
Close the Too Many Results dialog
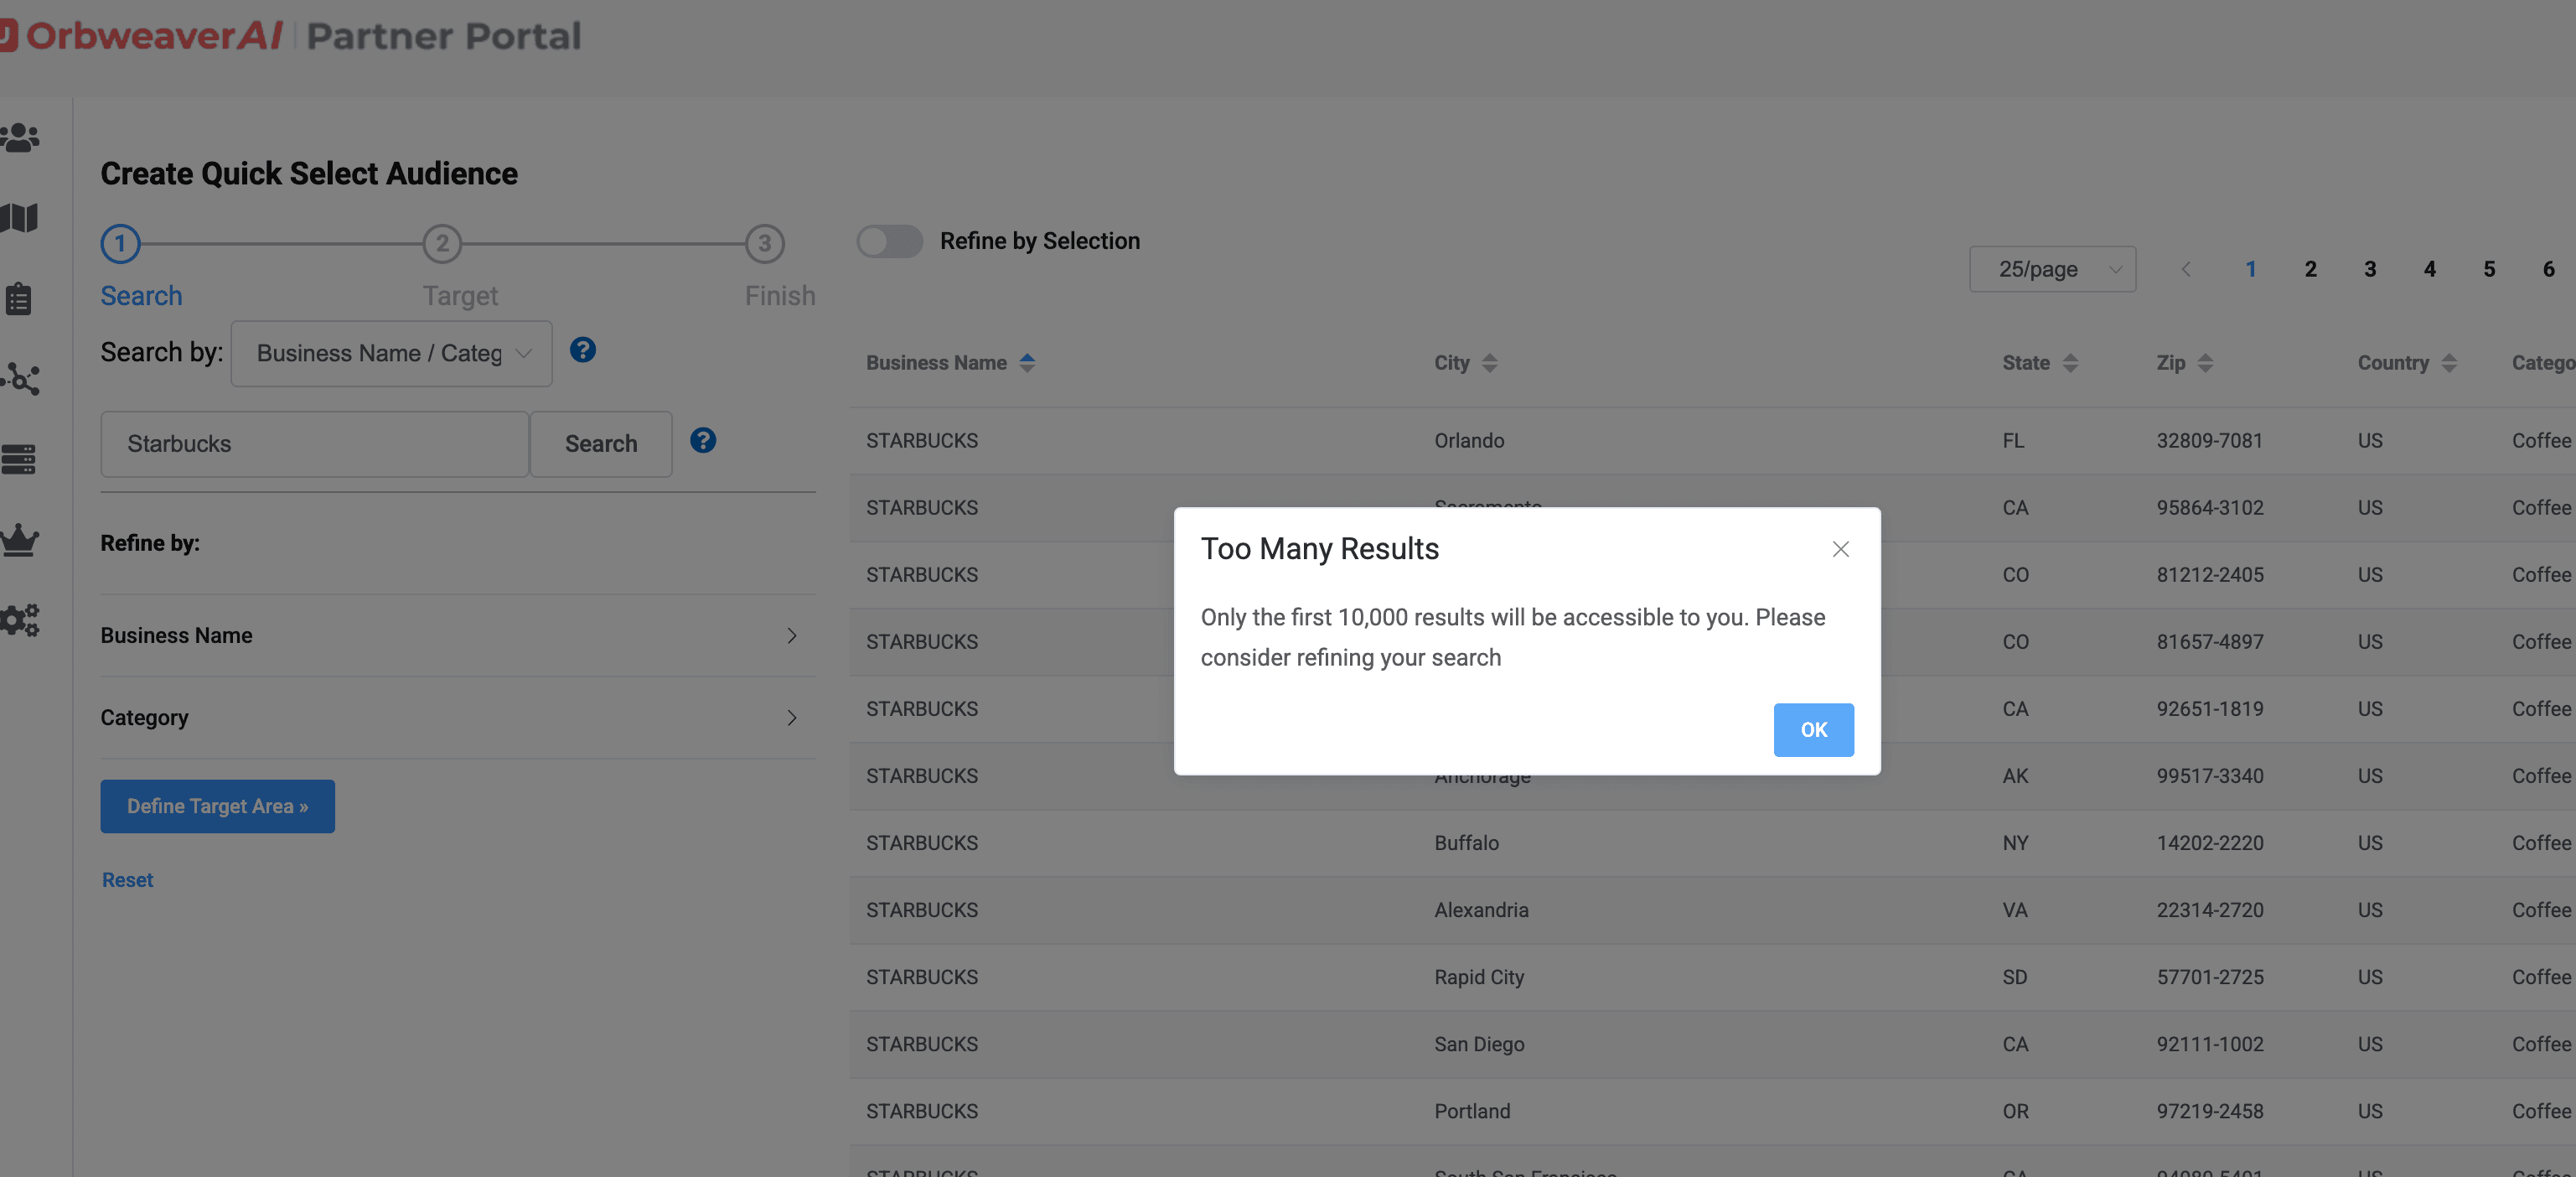point(1839,549)
